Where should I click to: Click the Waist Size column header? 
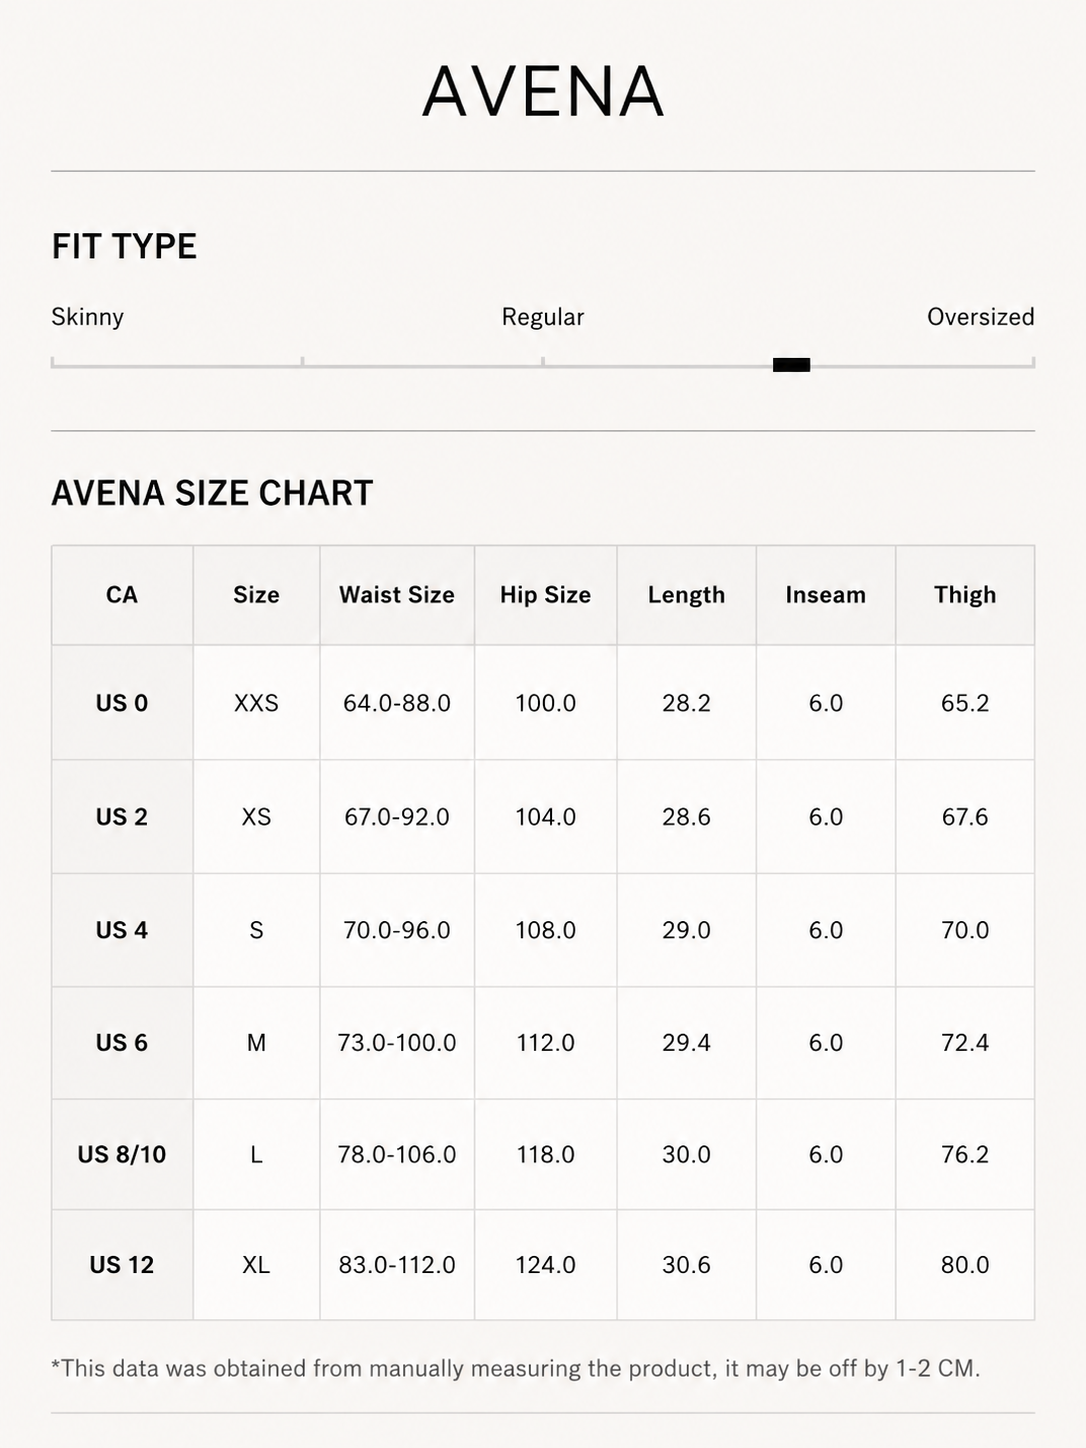coord(397,595)
